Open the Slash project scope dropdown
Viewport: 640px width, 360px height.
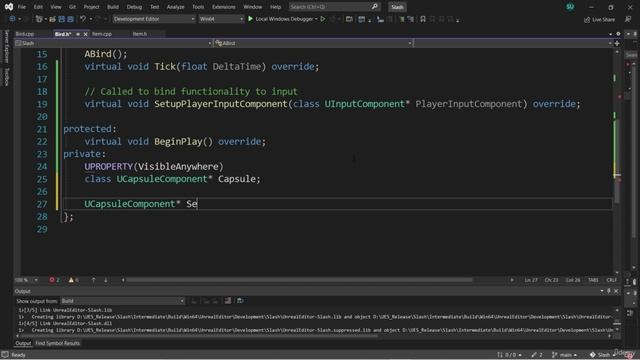[113, 43]
